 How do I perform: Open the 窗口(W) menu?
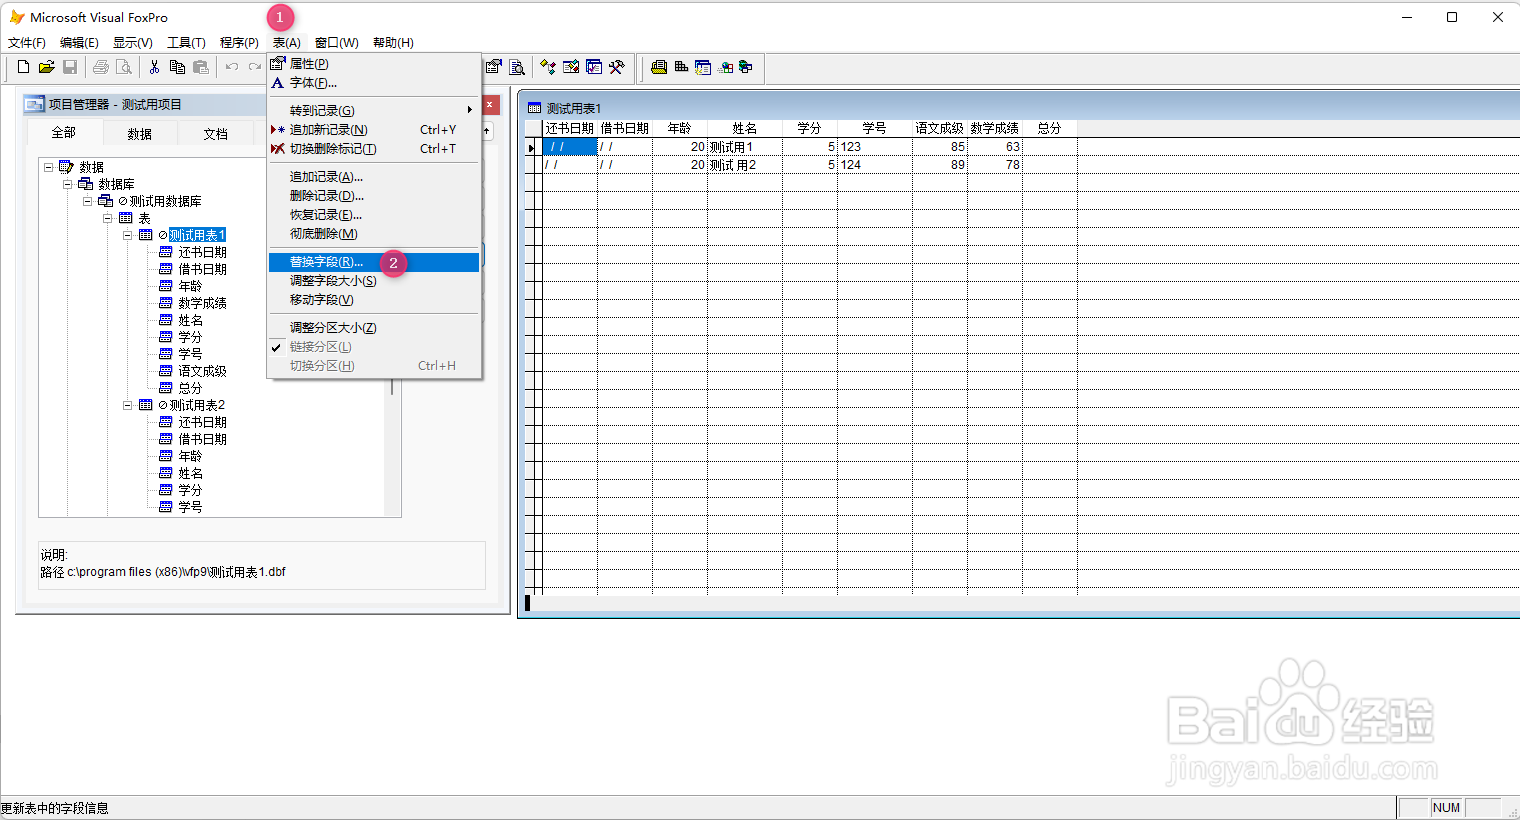[336, 42]
